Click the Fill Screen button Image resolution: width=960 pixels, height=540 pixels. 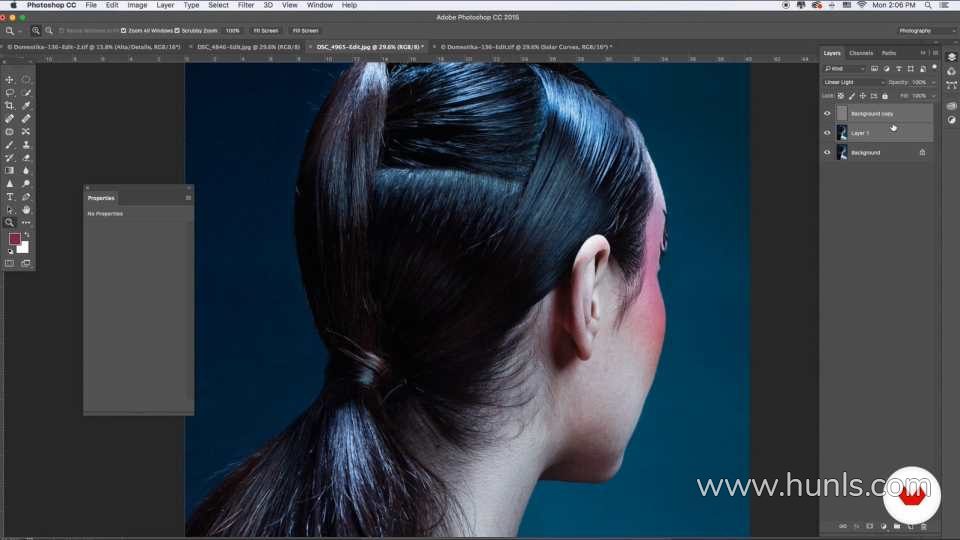(x=305, y=31)
